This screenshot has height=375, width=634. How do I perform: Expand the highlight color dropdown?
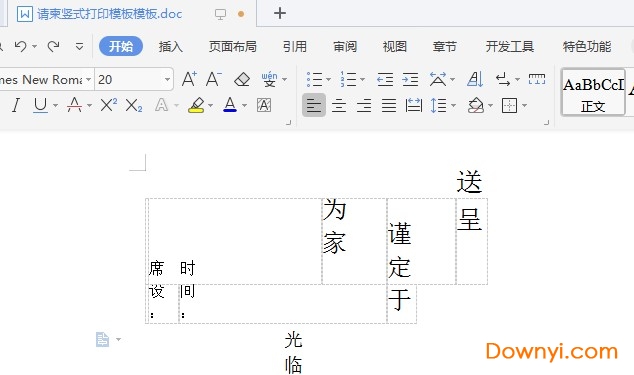210,106
